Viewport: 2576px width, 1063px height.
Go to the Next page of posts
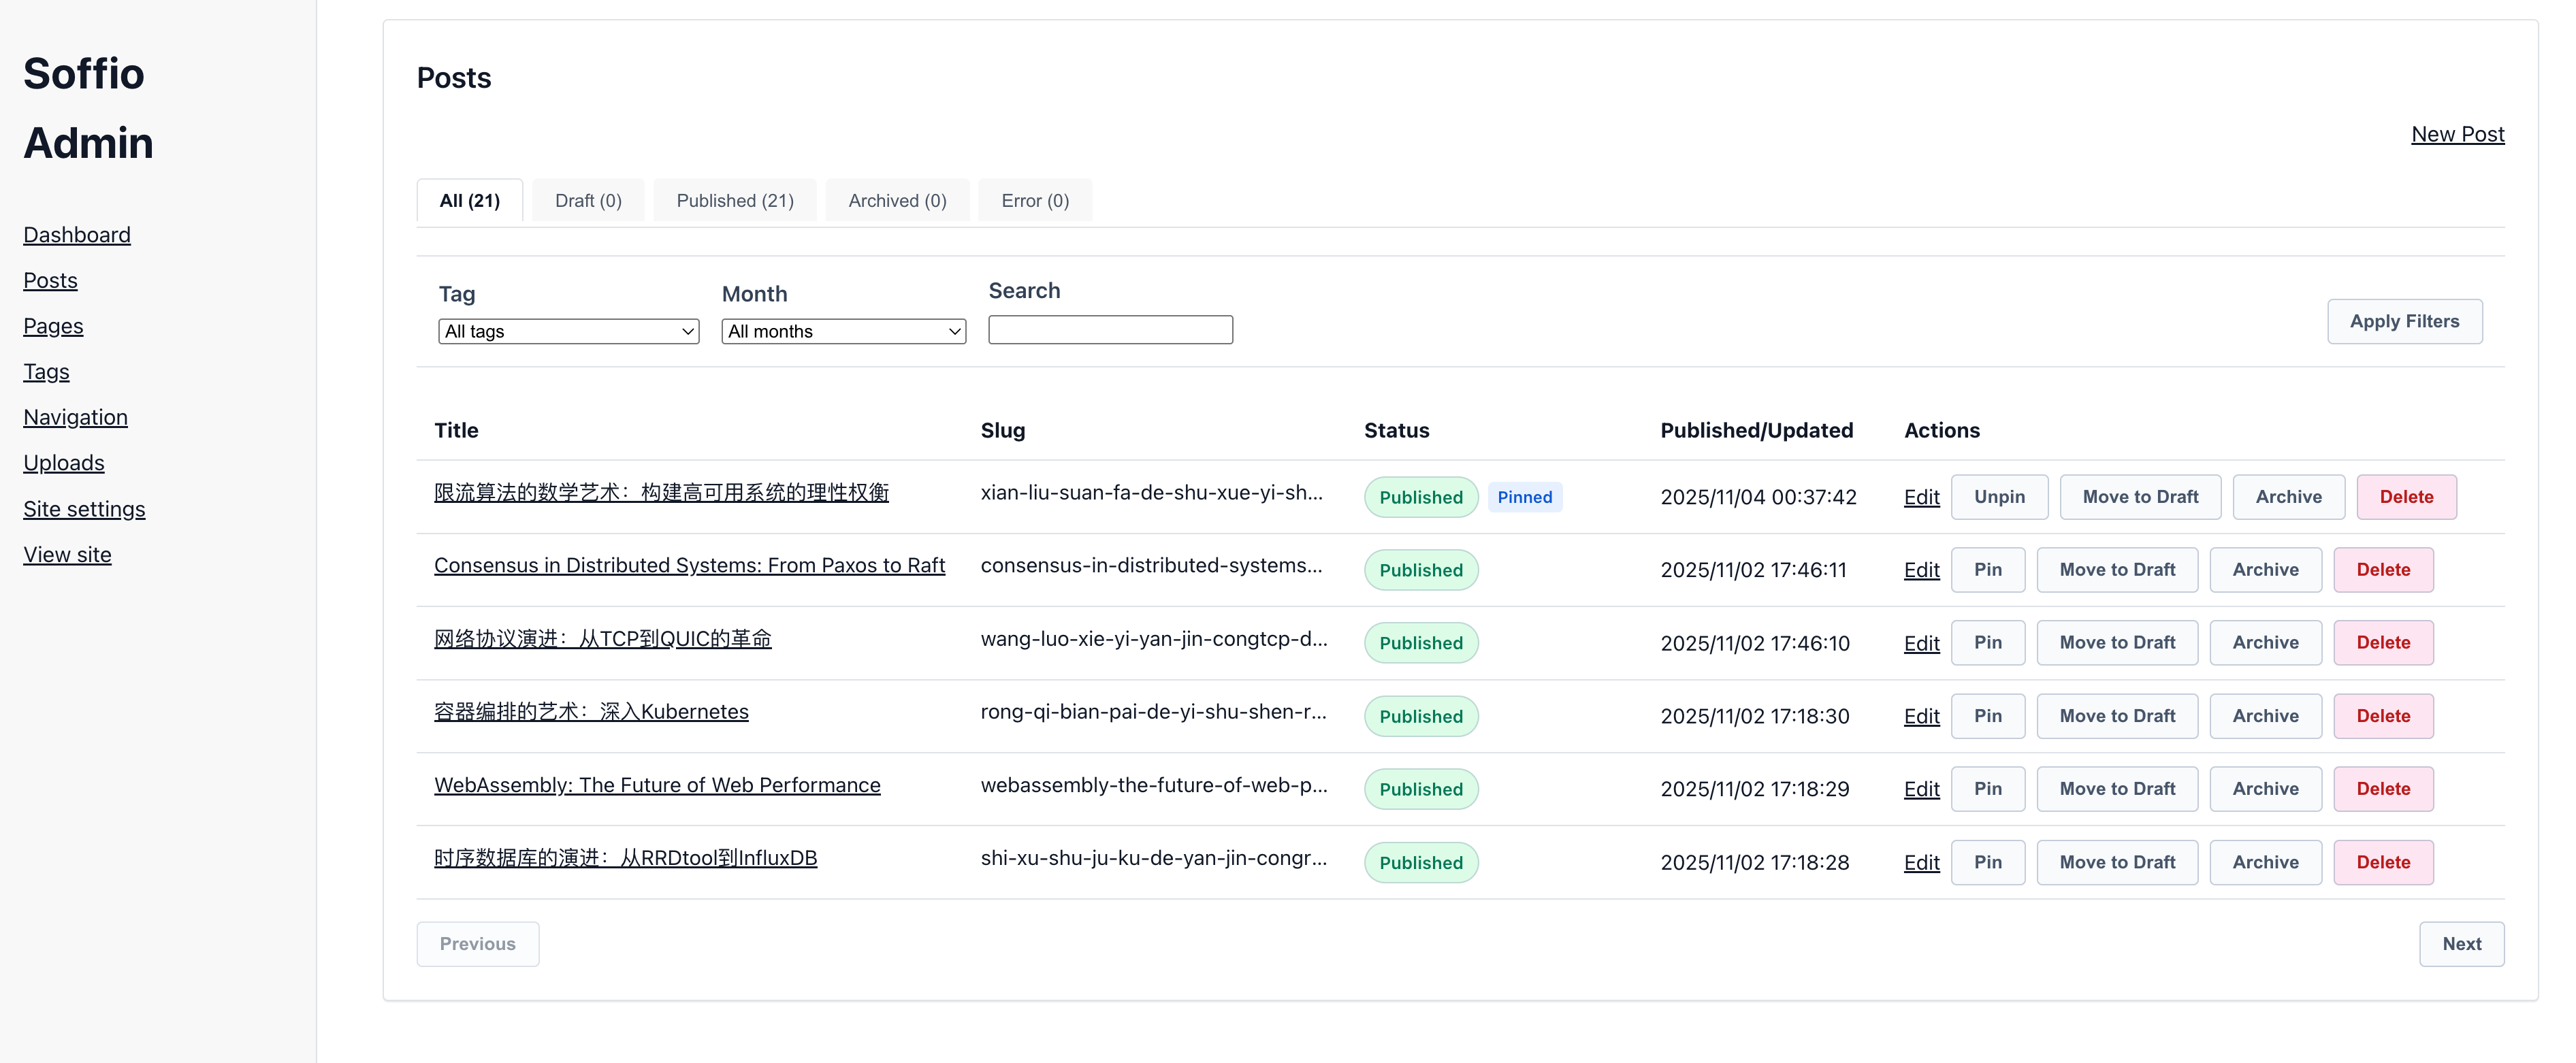coord(2461,944)
